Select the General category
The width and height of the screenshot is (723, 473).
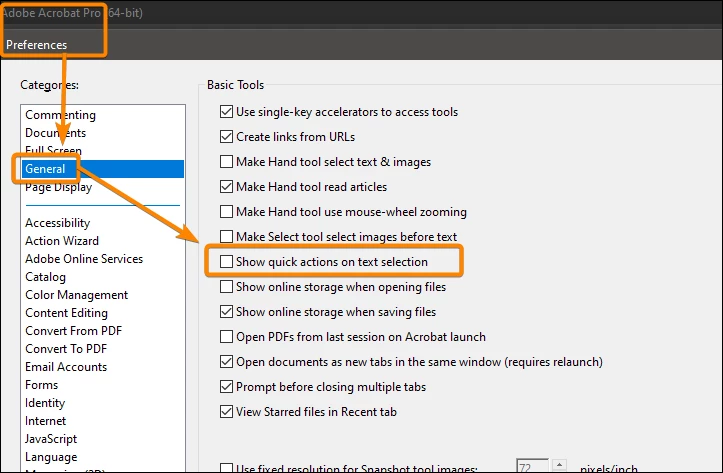[103, 169]
